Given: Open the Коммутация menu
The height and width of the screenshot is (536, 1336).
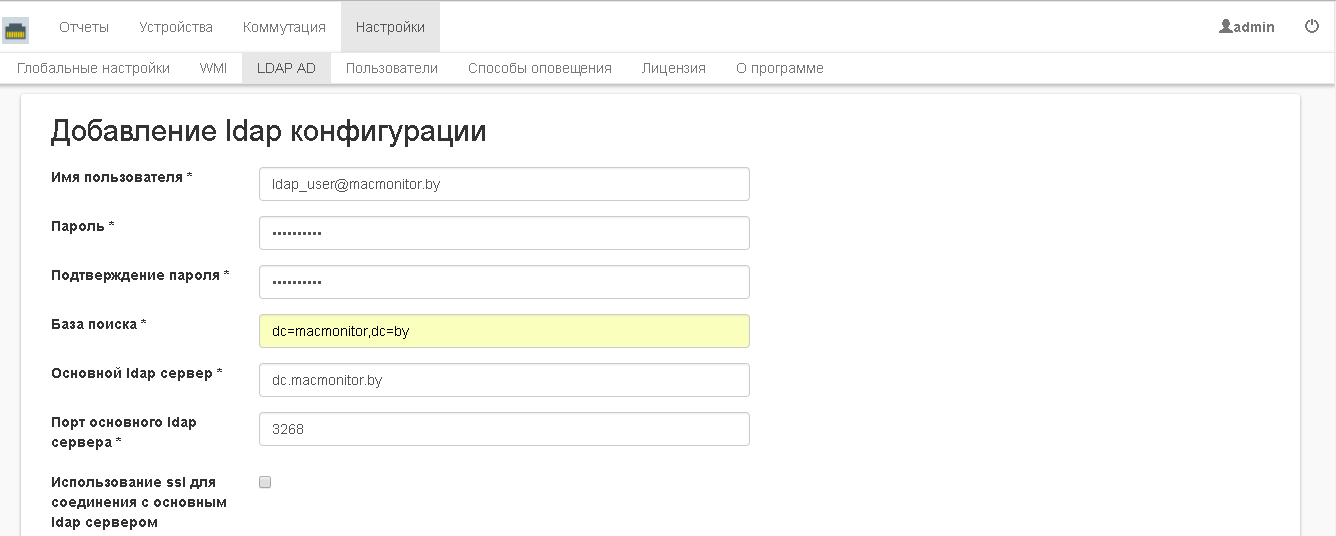Looking at the screenshot, I should tap(284, 27).
